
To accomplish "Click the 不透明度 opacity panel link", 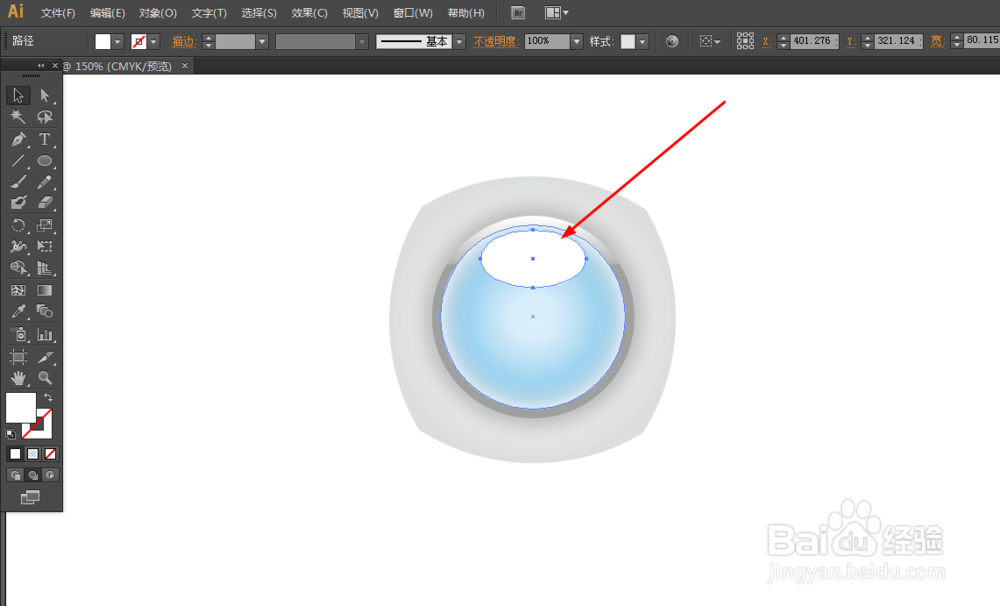I will pos(496,42).
